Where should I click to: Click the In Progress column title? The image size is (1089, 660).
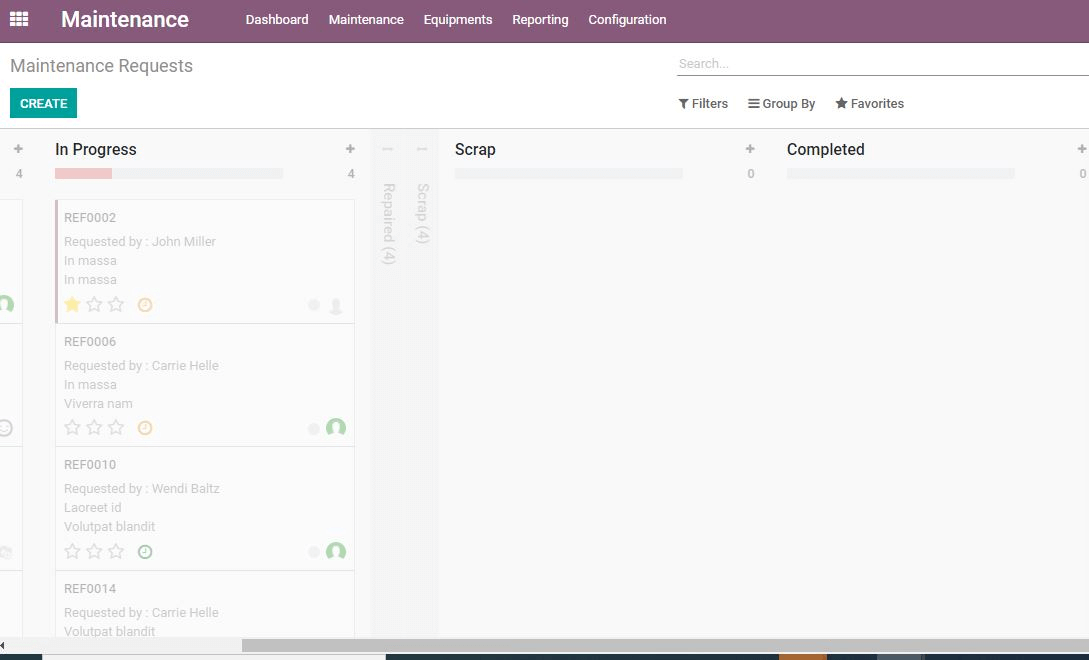click(x=96, y=149)
